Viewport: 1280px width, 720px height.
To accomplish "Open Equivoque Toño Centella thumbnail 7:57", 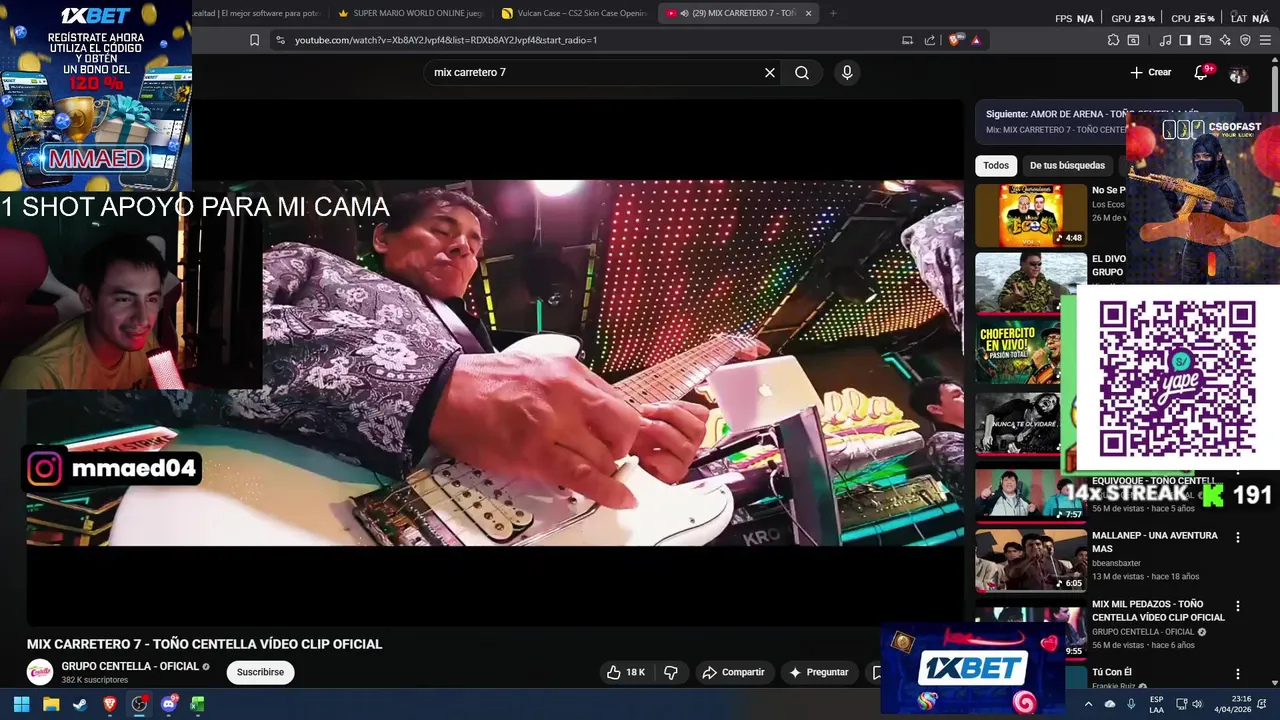I will pyautogui.click(x=1031, y=495).
